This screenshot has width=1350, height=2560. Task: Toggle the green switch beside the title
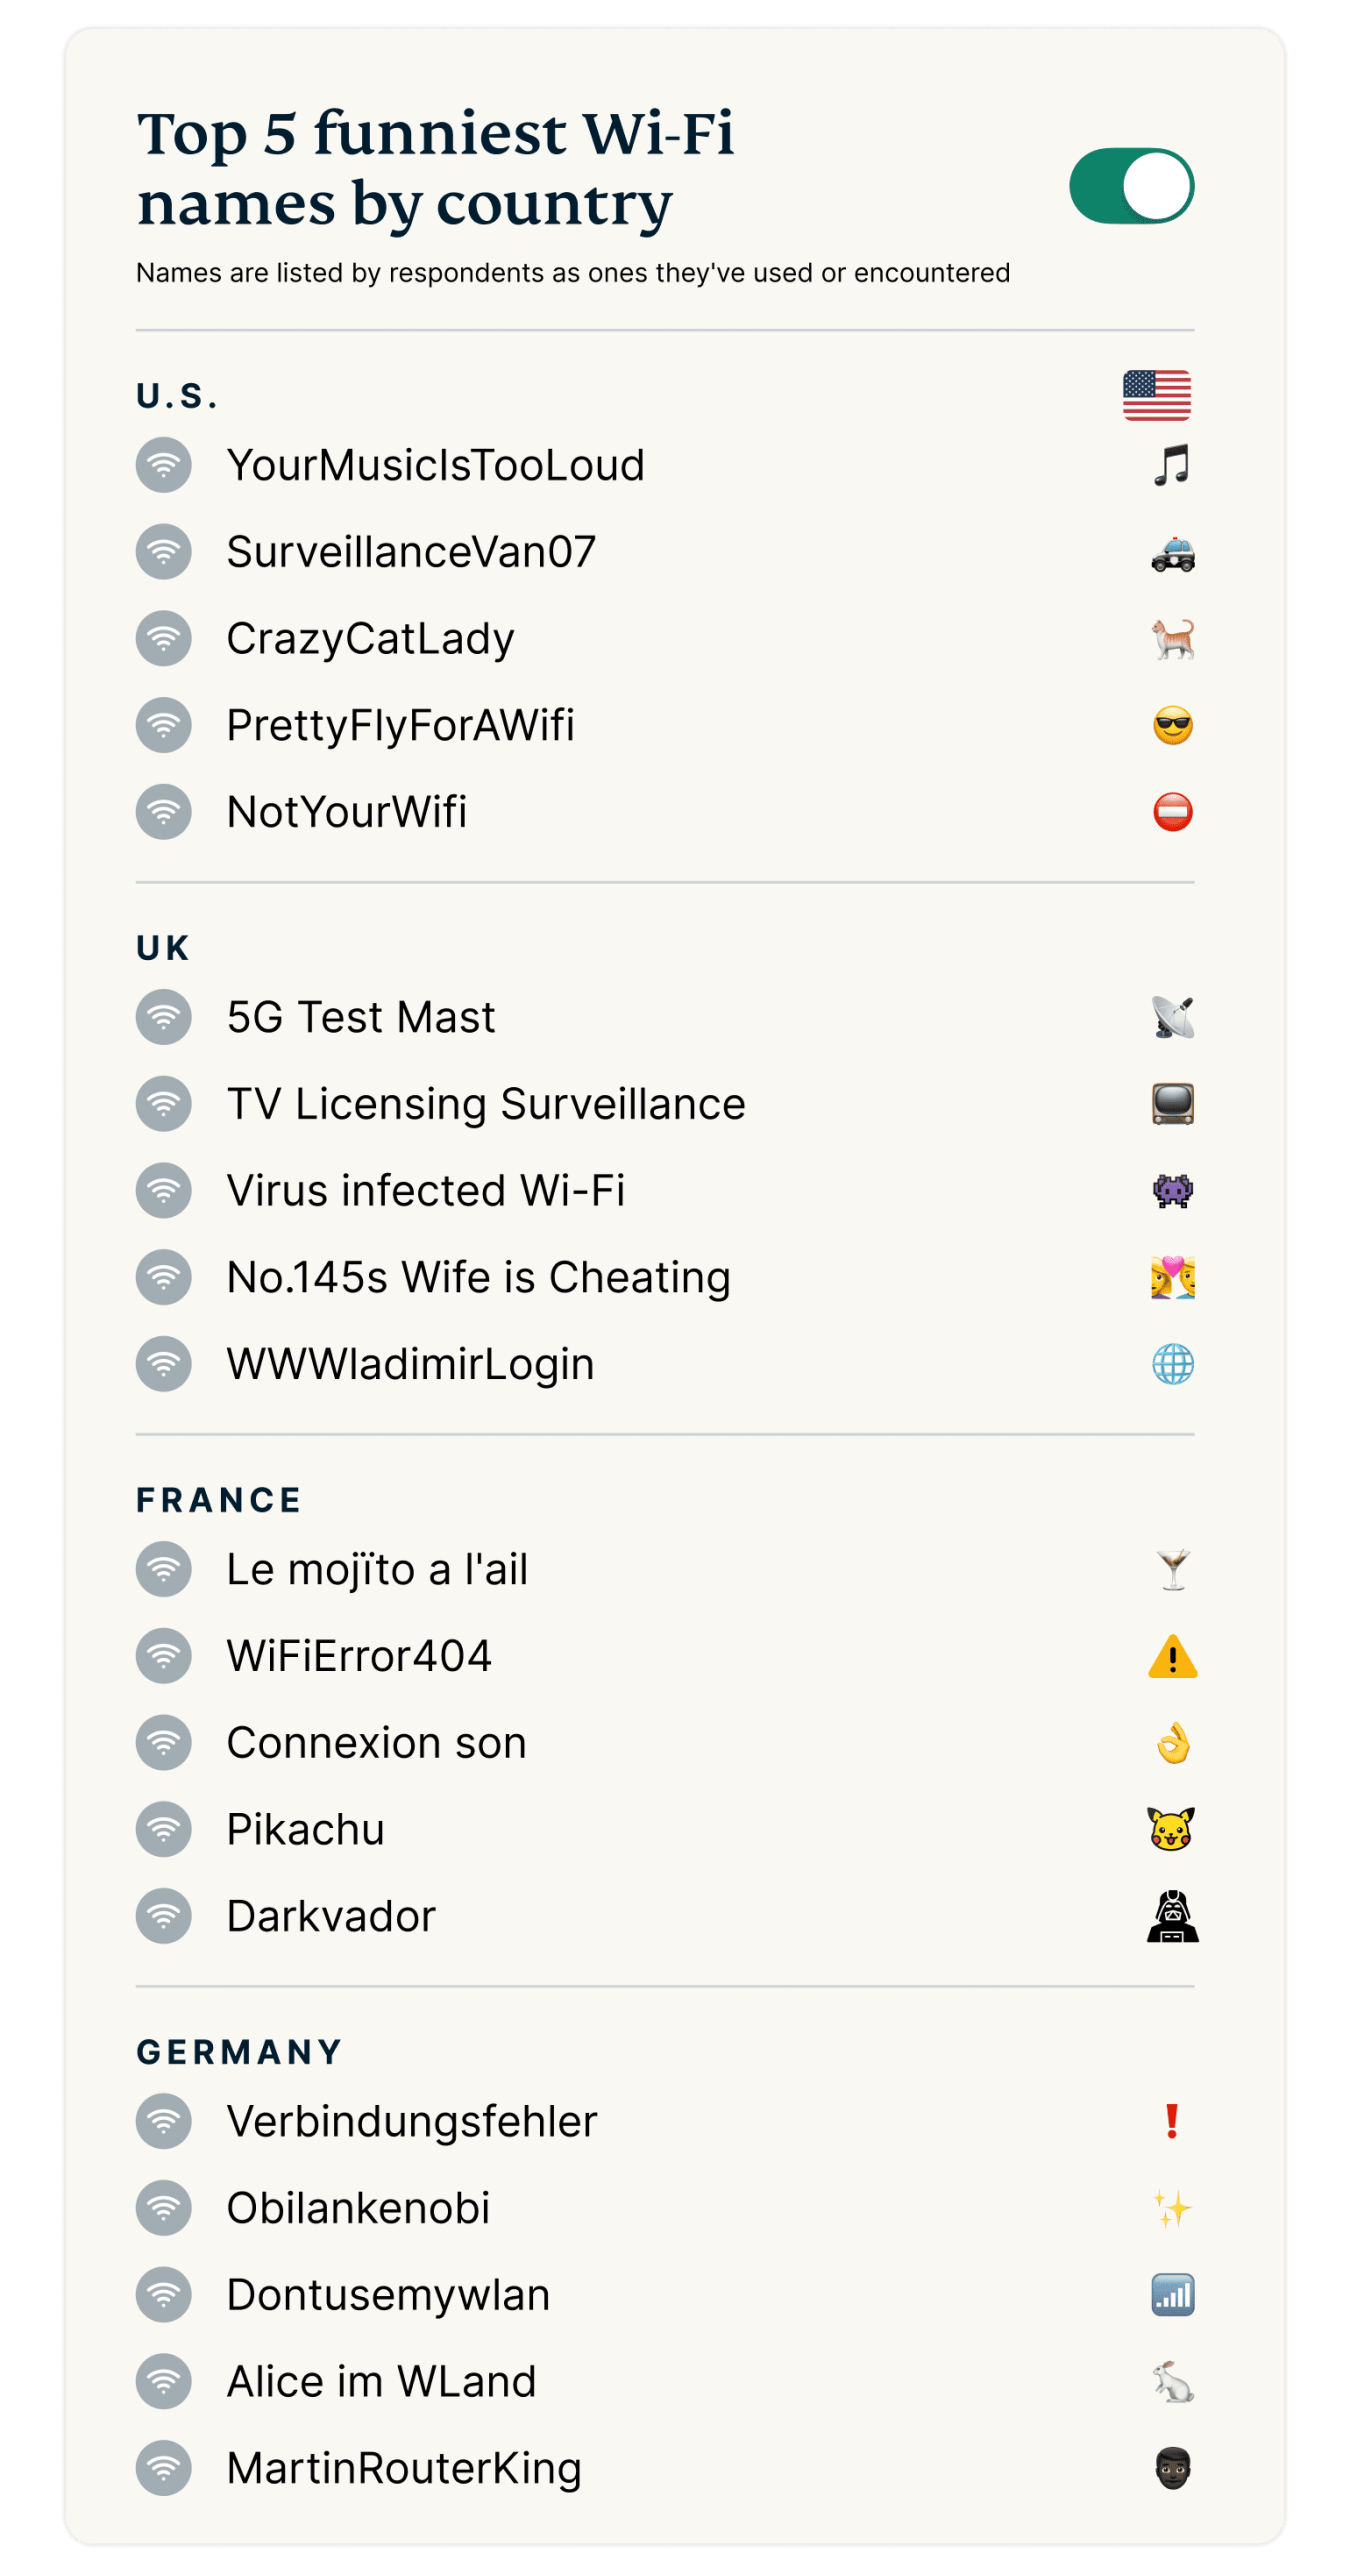(1131, 186)
